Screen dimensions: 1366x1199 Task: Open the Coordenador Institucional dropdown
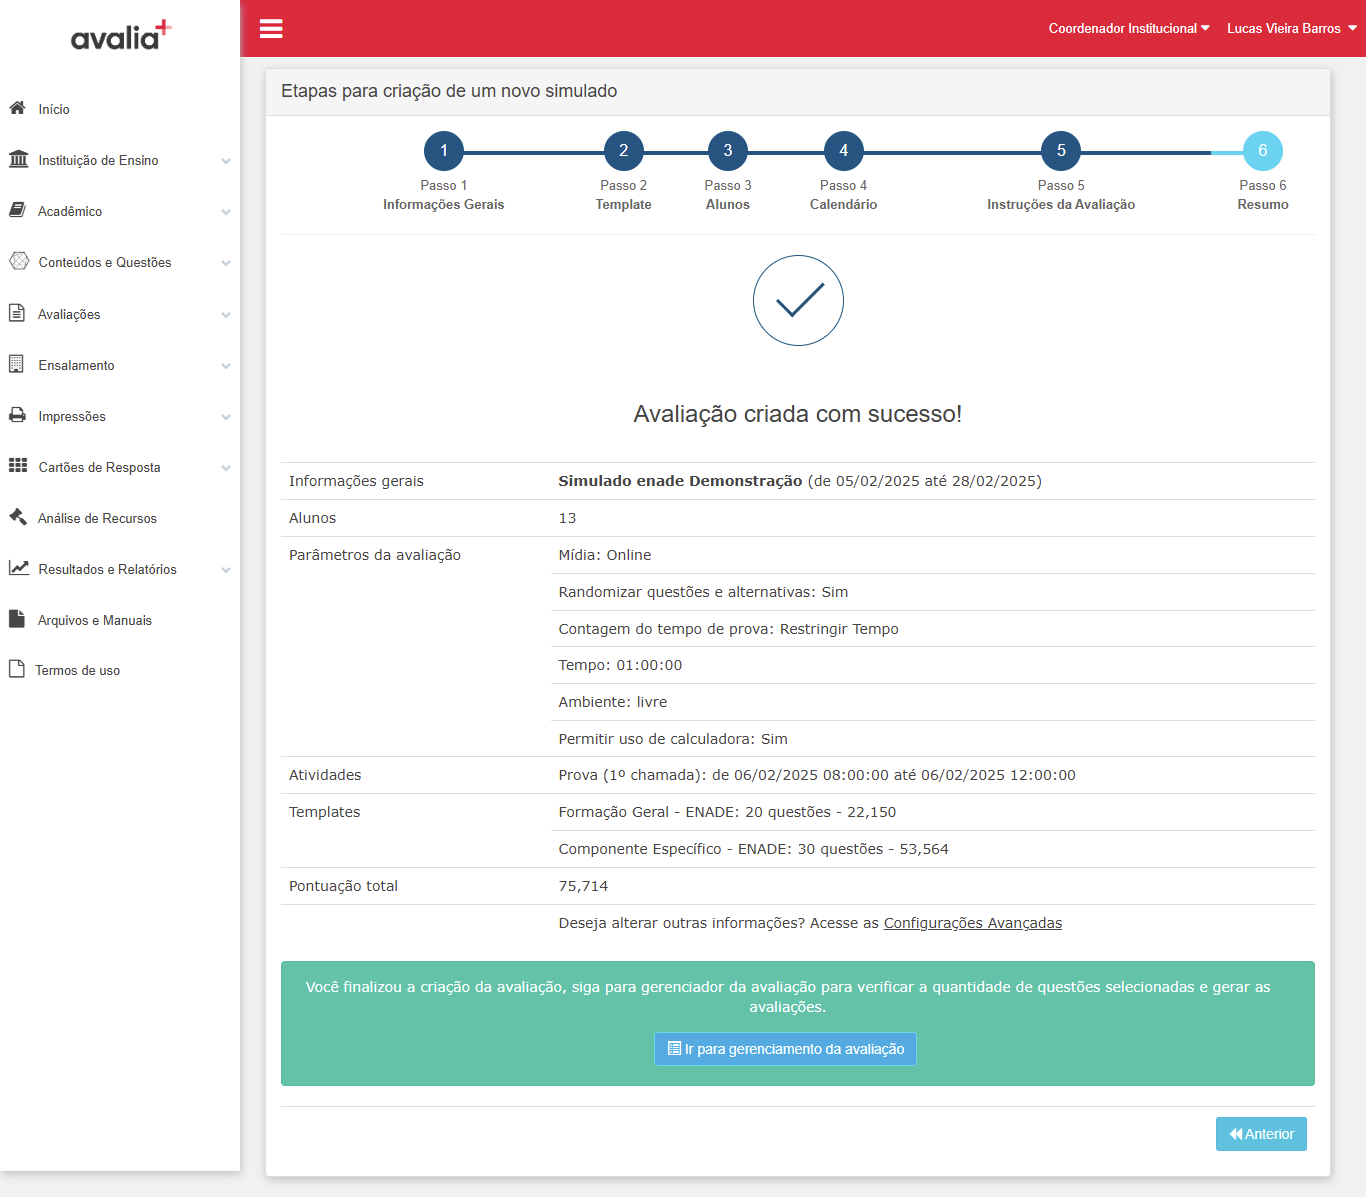[1129, 28]
